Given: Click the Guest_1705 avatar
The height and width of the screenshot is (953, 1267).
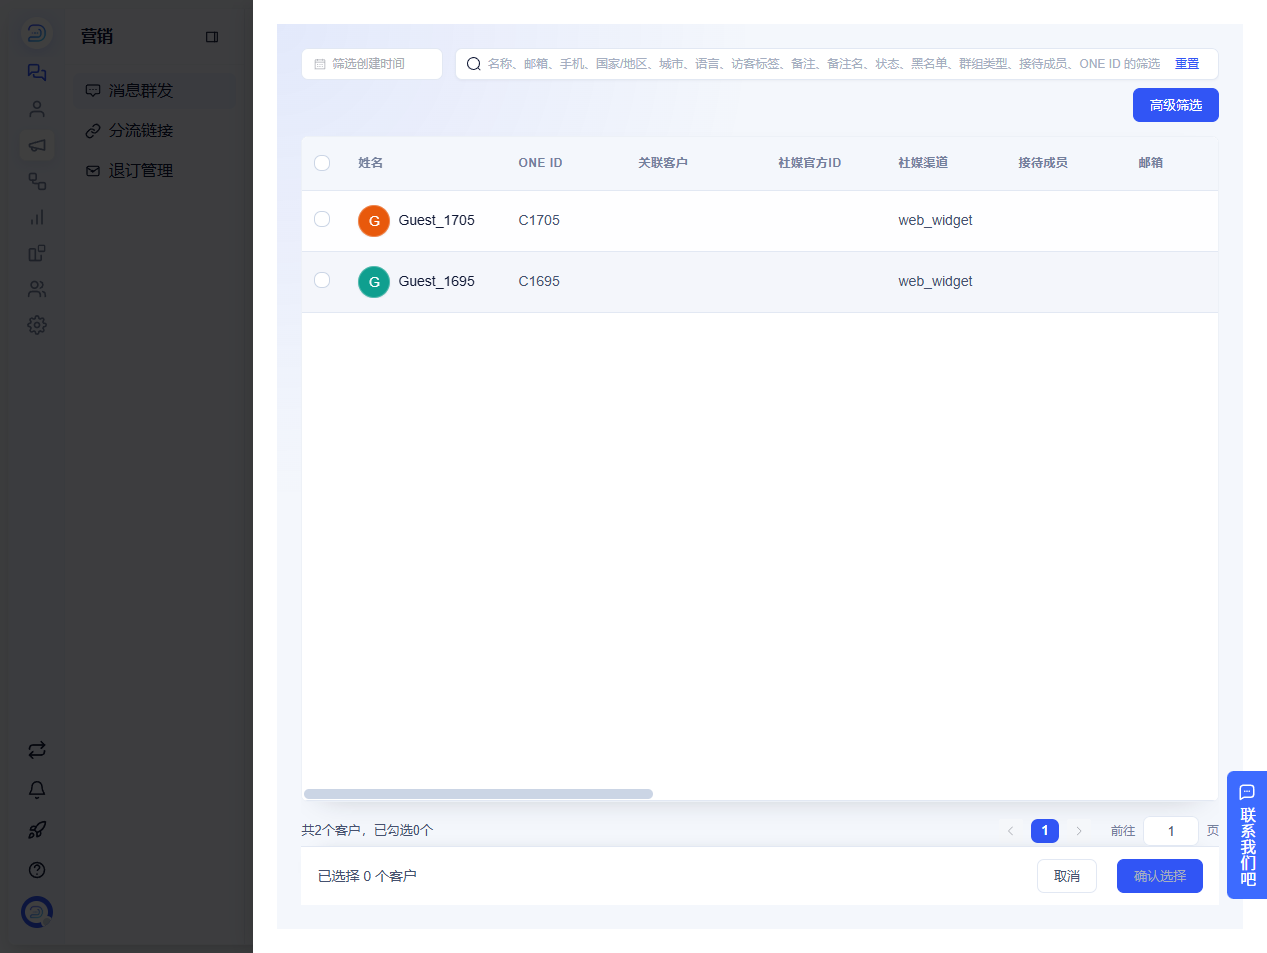Looking at the screenshot, I should (374, 221).
